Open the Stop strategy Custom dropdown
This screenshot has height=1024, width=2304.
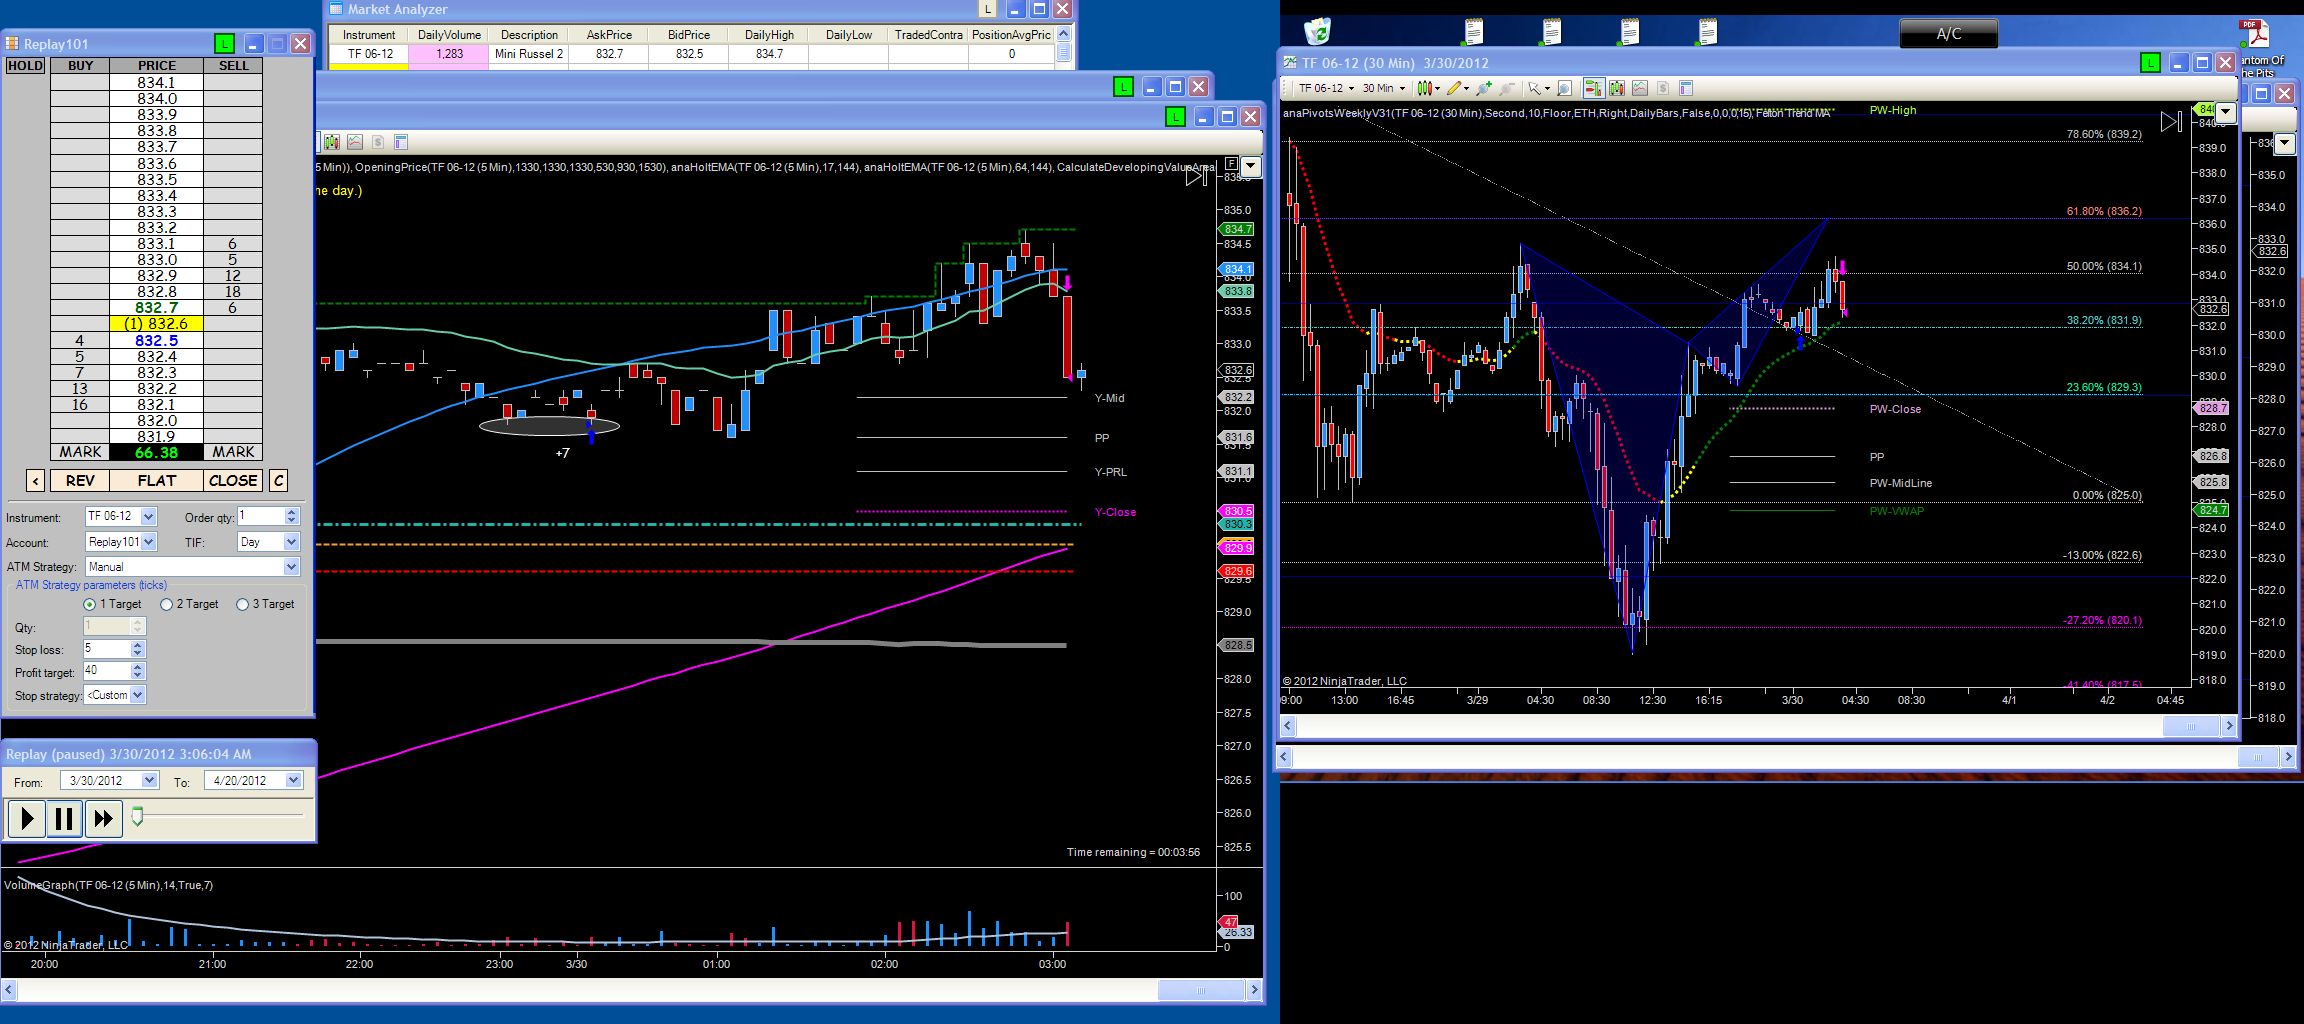pos(138,695)
